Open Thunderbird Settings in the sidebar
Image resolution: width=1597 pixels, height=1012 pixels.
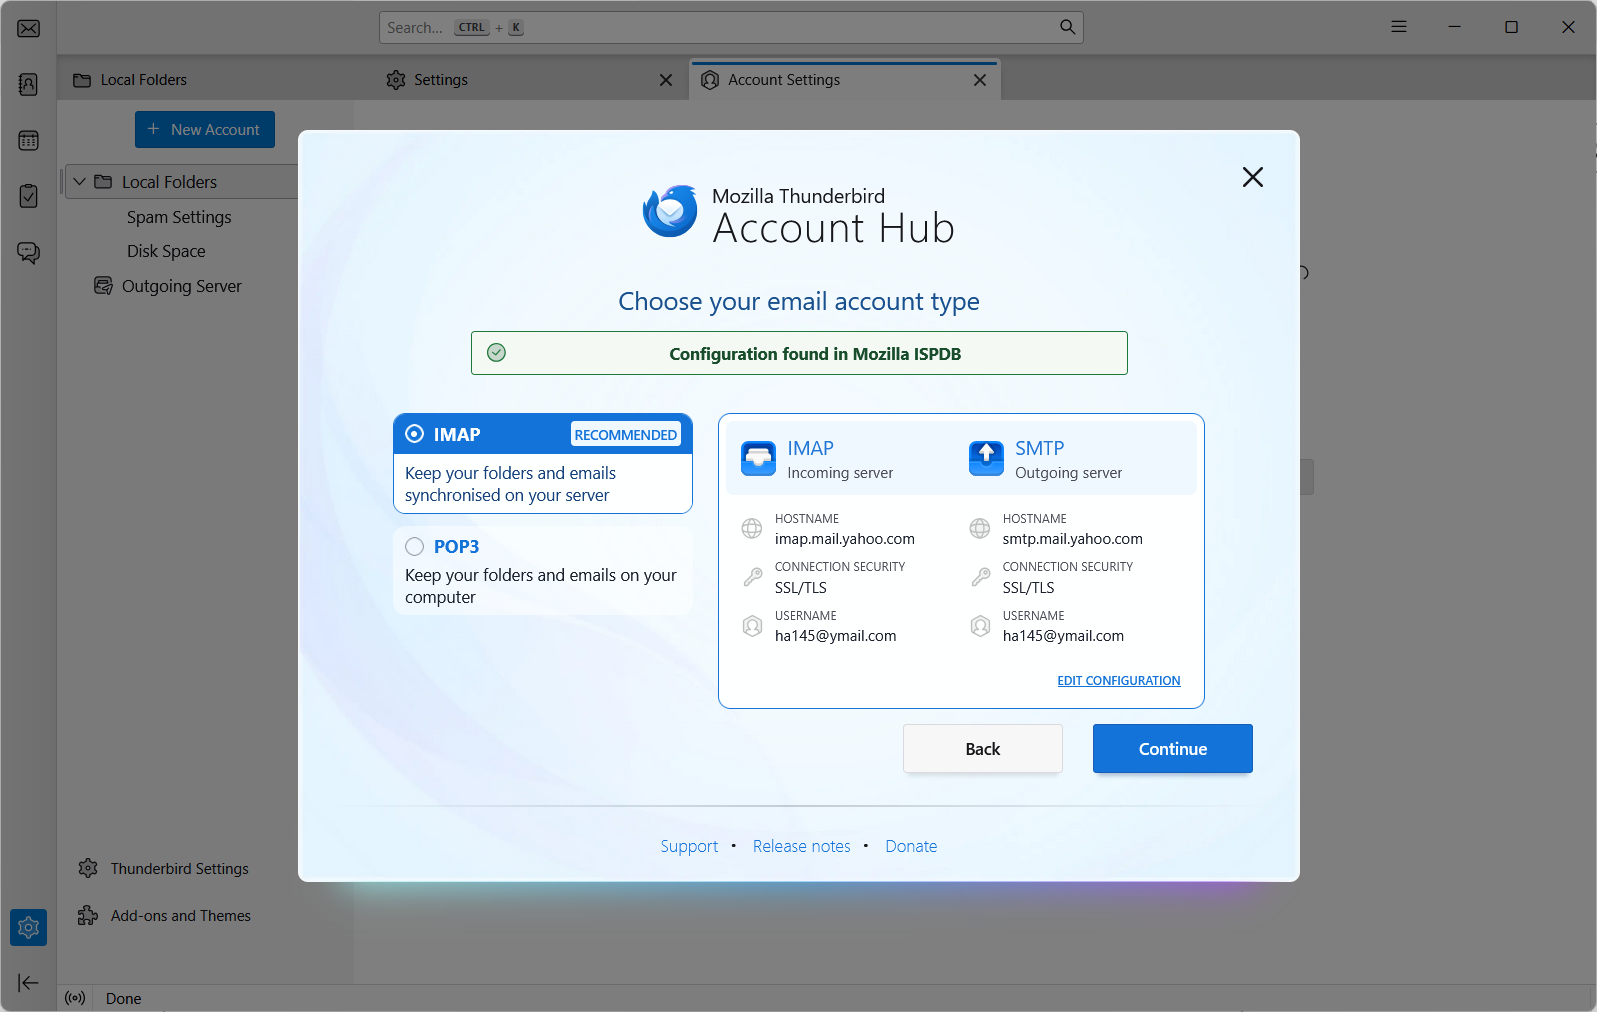[165, 869]
